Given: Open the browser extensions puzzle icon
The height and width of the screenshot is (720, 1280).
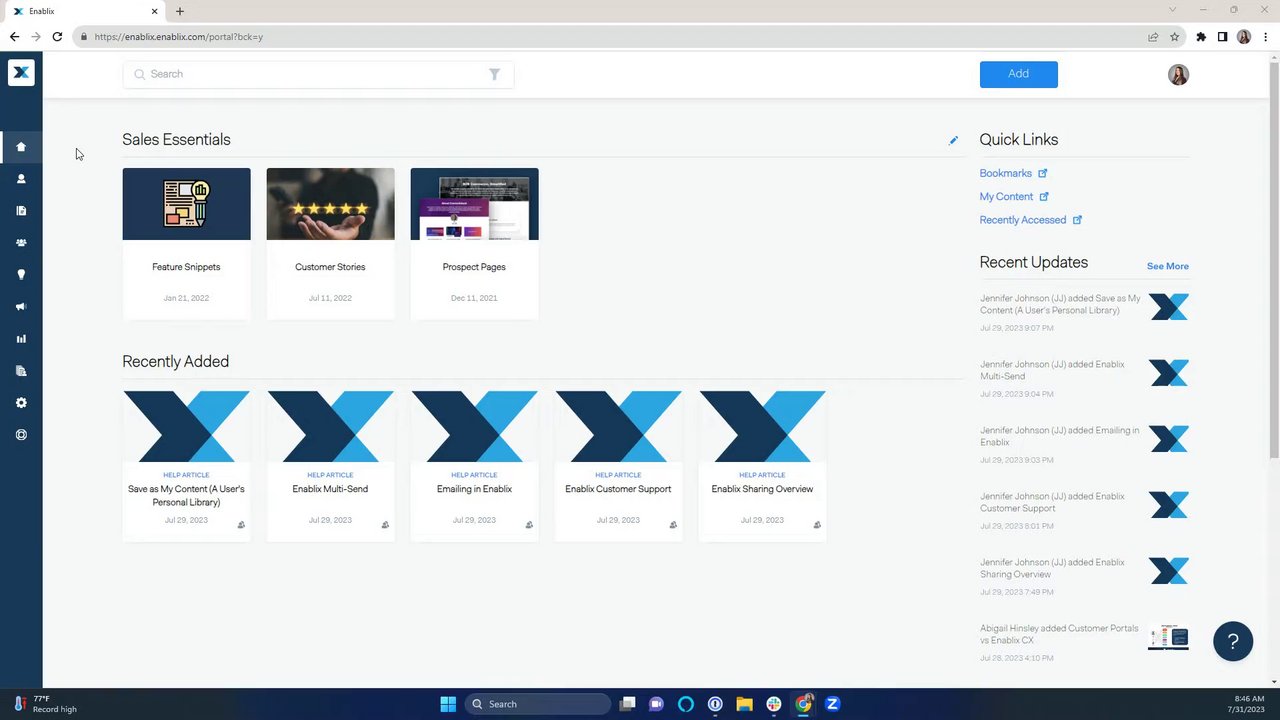Looking at the screenshot, I should (1201, 37).
